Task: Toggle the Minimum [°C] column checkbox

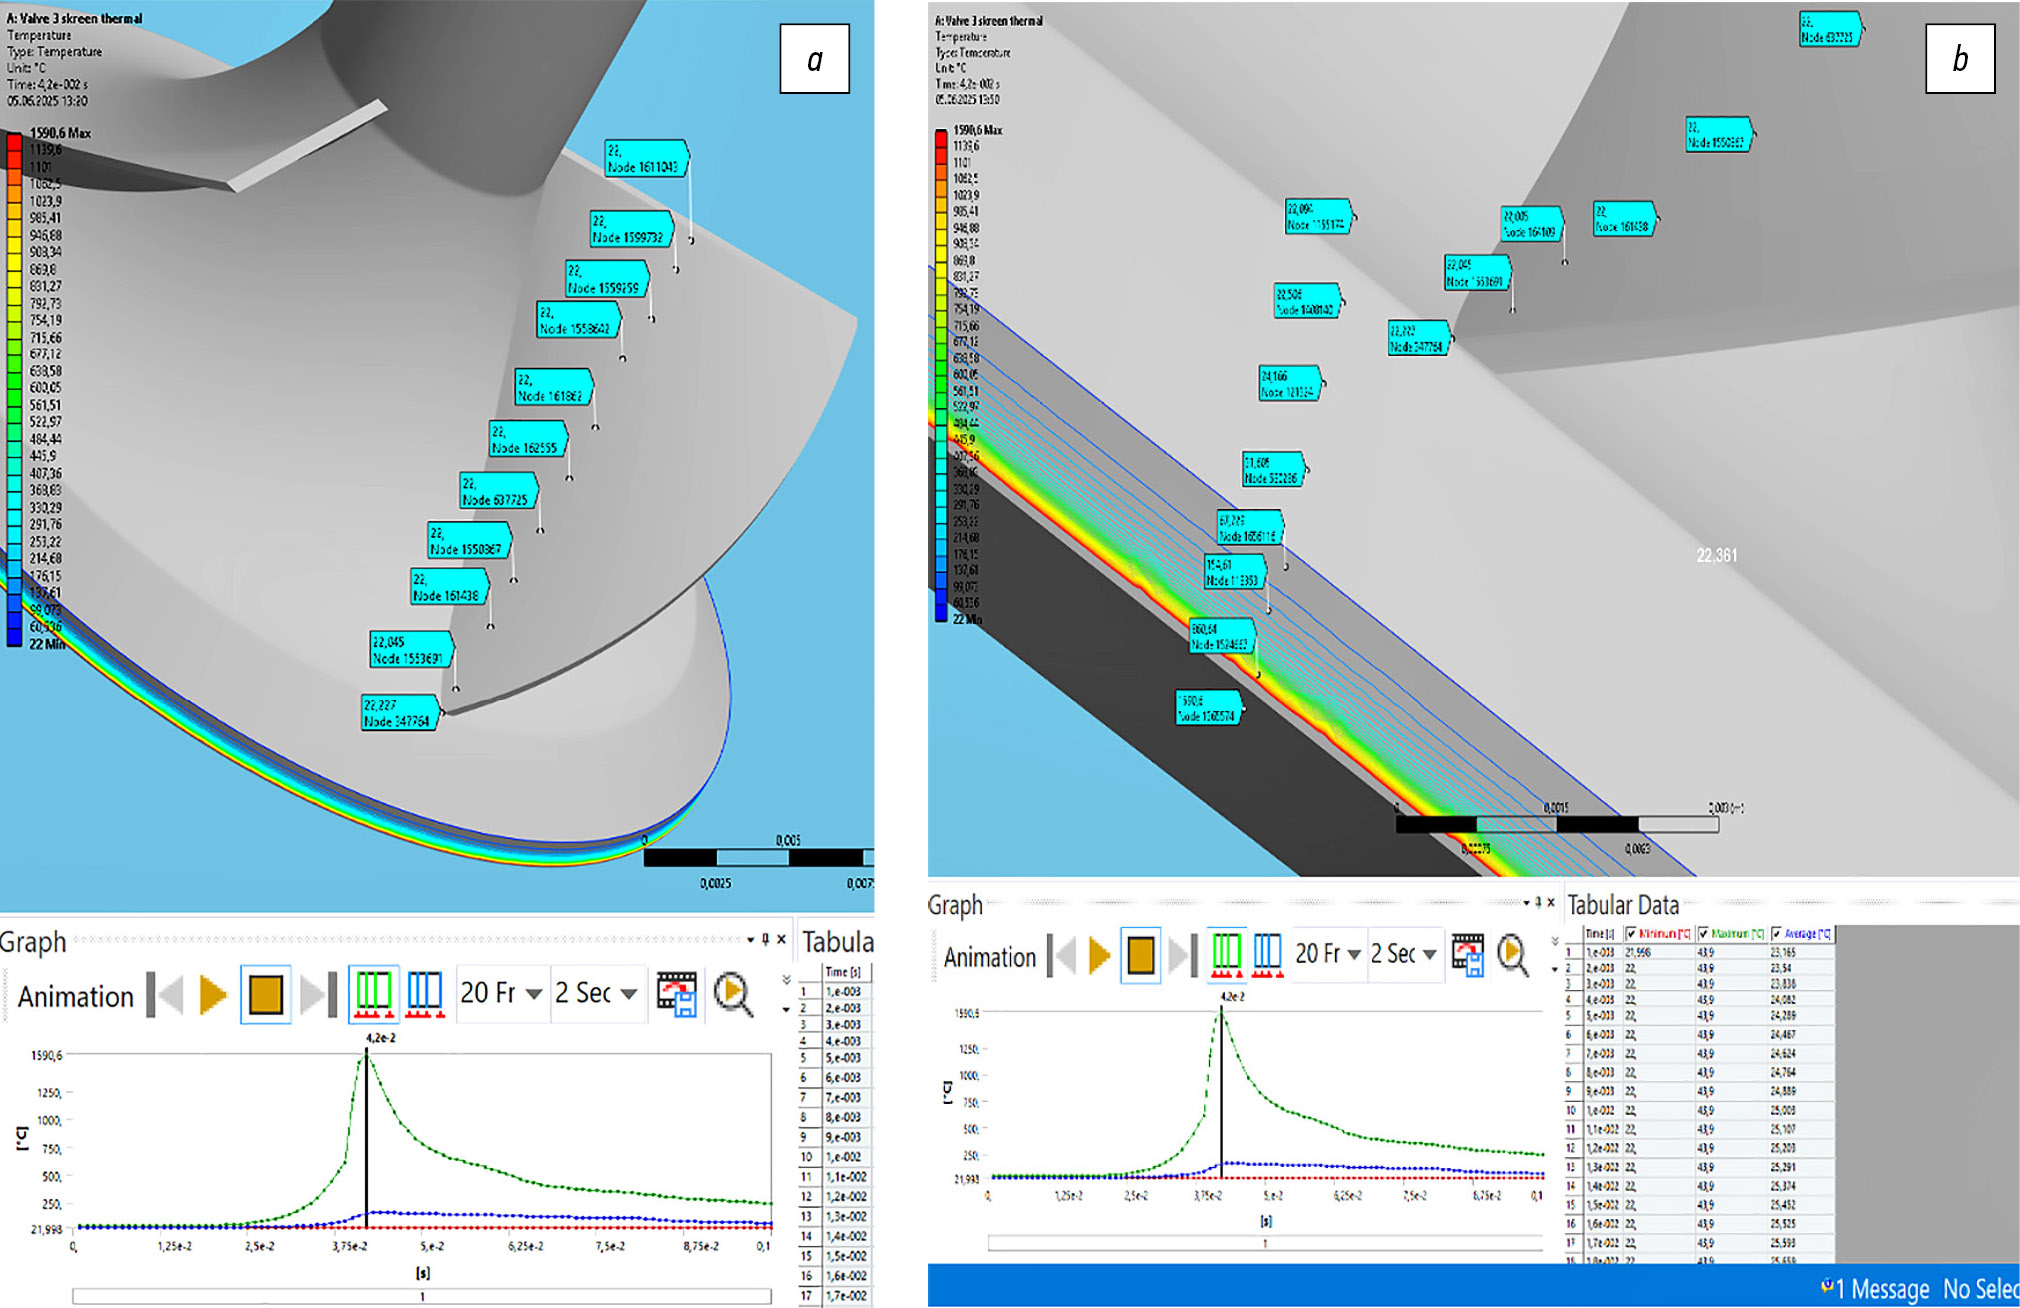Action: click(1631, 934)
